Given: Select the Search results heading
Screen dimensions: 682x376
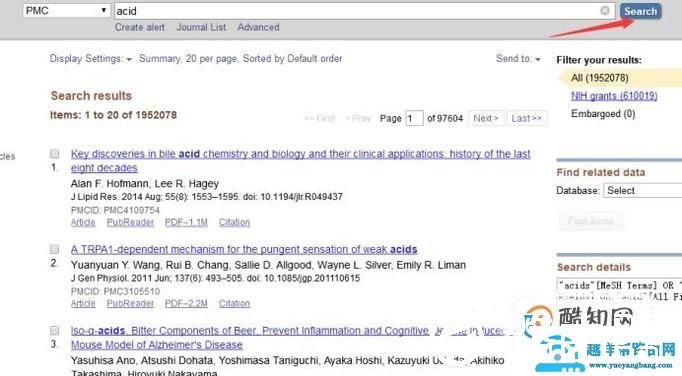Looking at the screenshot, I should point(91,96).
